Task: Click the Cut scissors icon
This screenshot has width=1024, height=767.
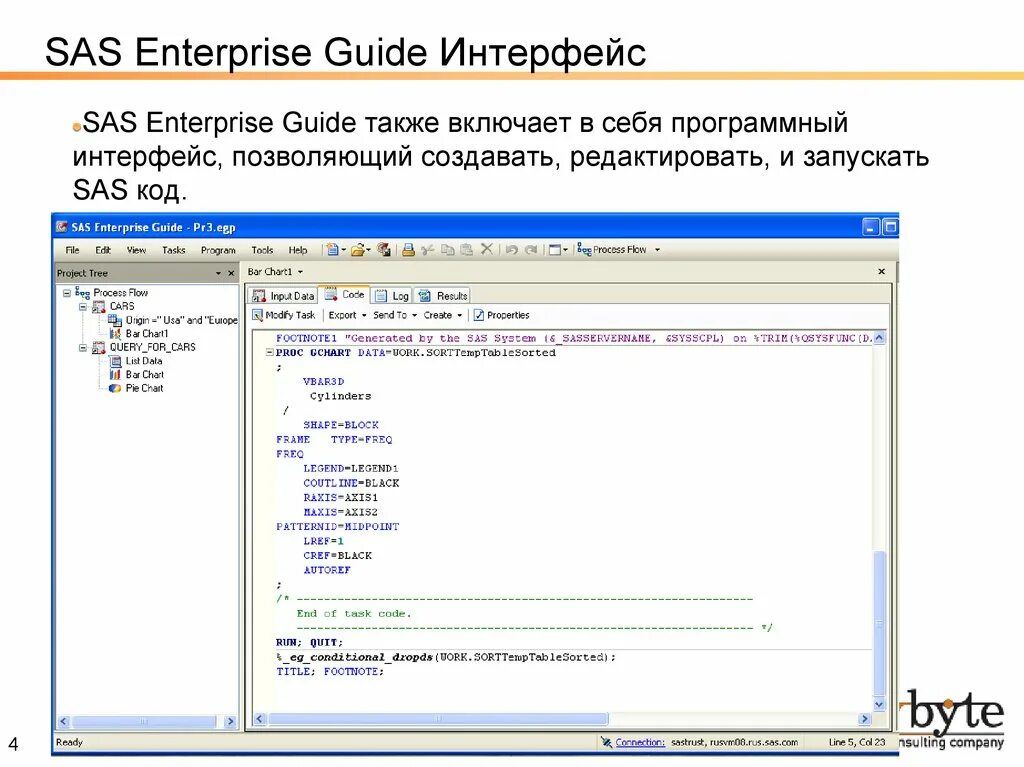Action: click(x=428, y=250)
